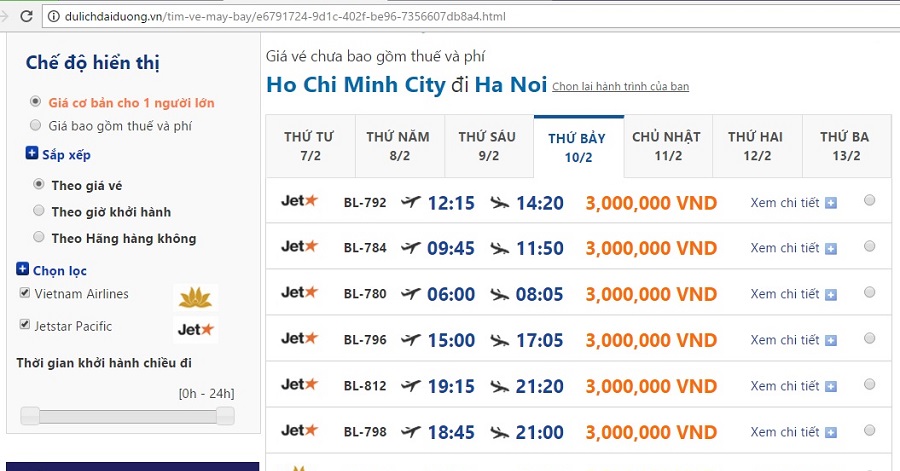This screenshot has width=900, height=471.
Task: Reload the page with browser refresh icon
Action: click(26, 16)
